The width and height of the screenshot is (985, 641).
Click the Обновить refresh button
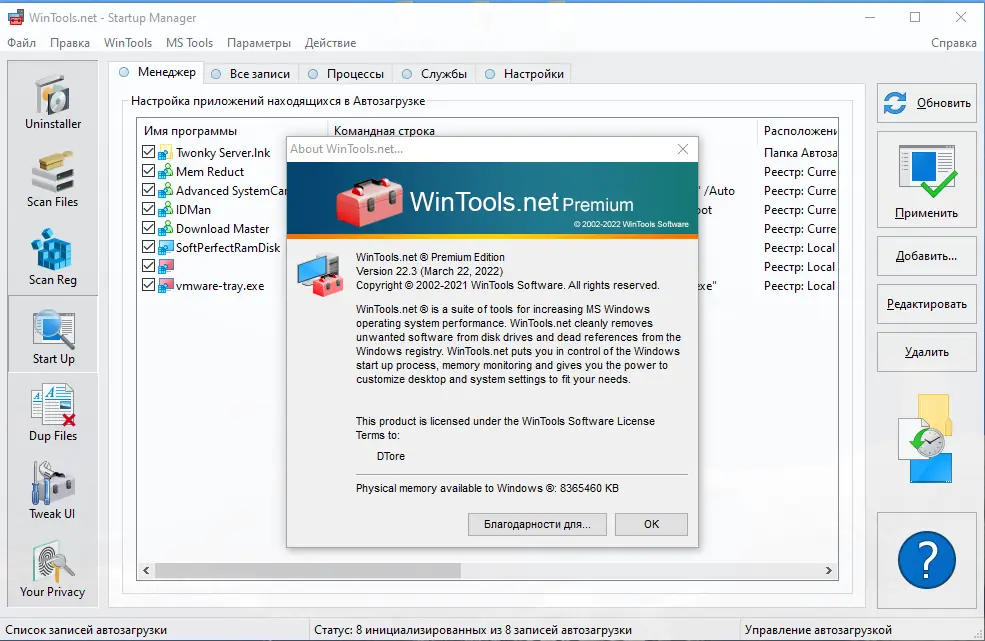(927, 102)
